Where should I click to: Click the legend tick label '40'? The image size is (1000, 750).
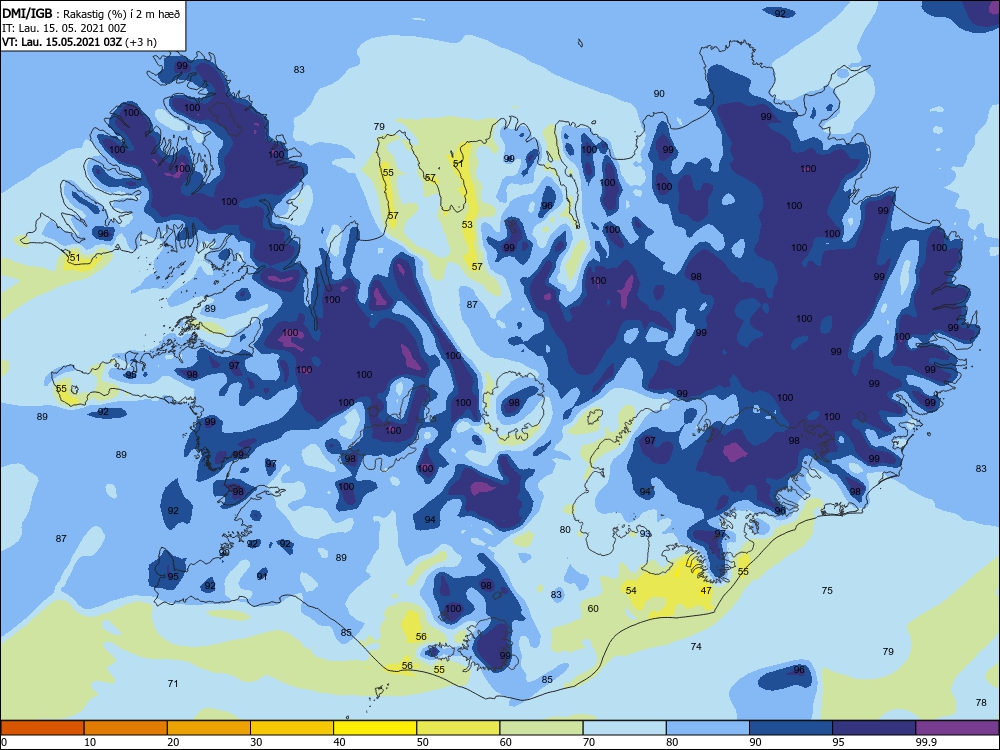[339, 742]
